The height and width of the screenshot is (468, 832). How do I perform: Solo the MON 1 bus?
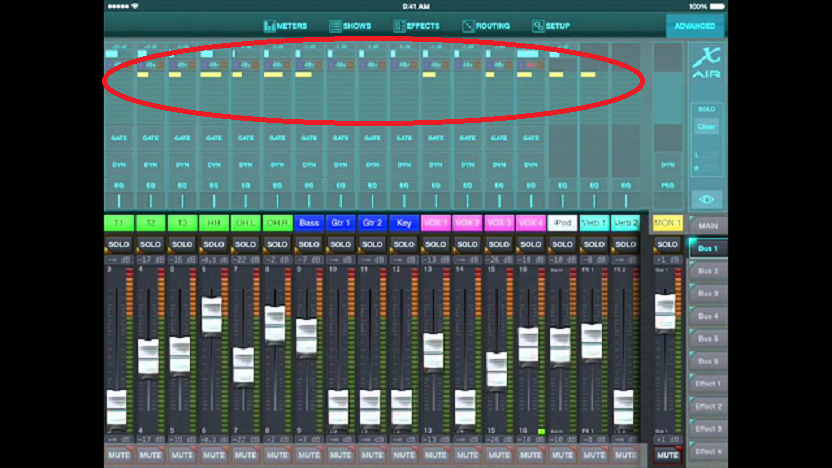tap(668, 245)
